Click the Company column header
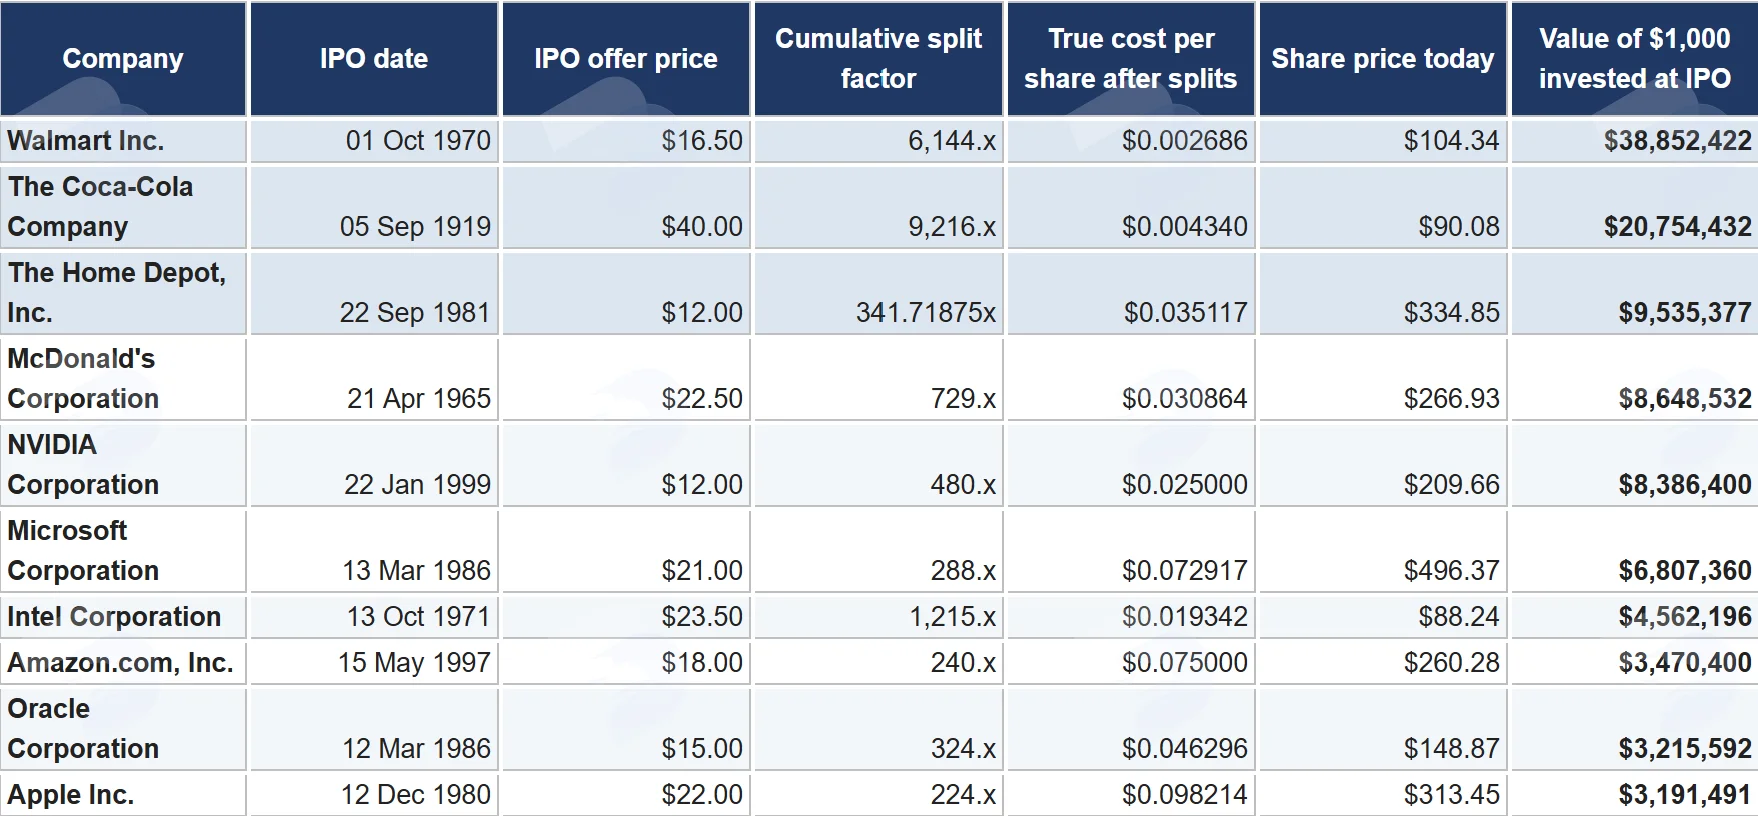This screenshot has width=1758, height=816. tap(123, 59)
